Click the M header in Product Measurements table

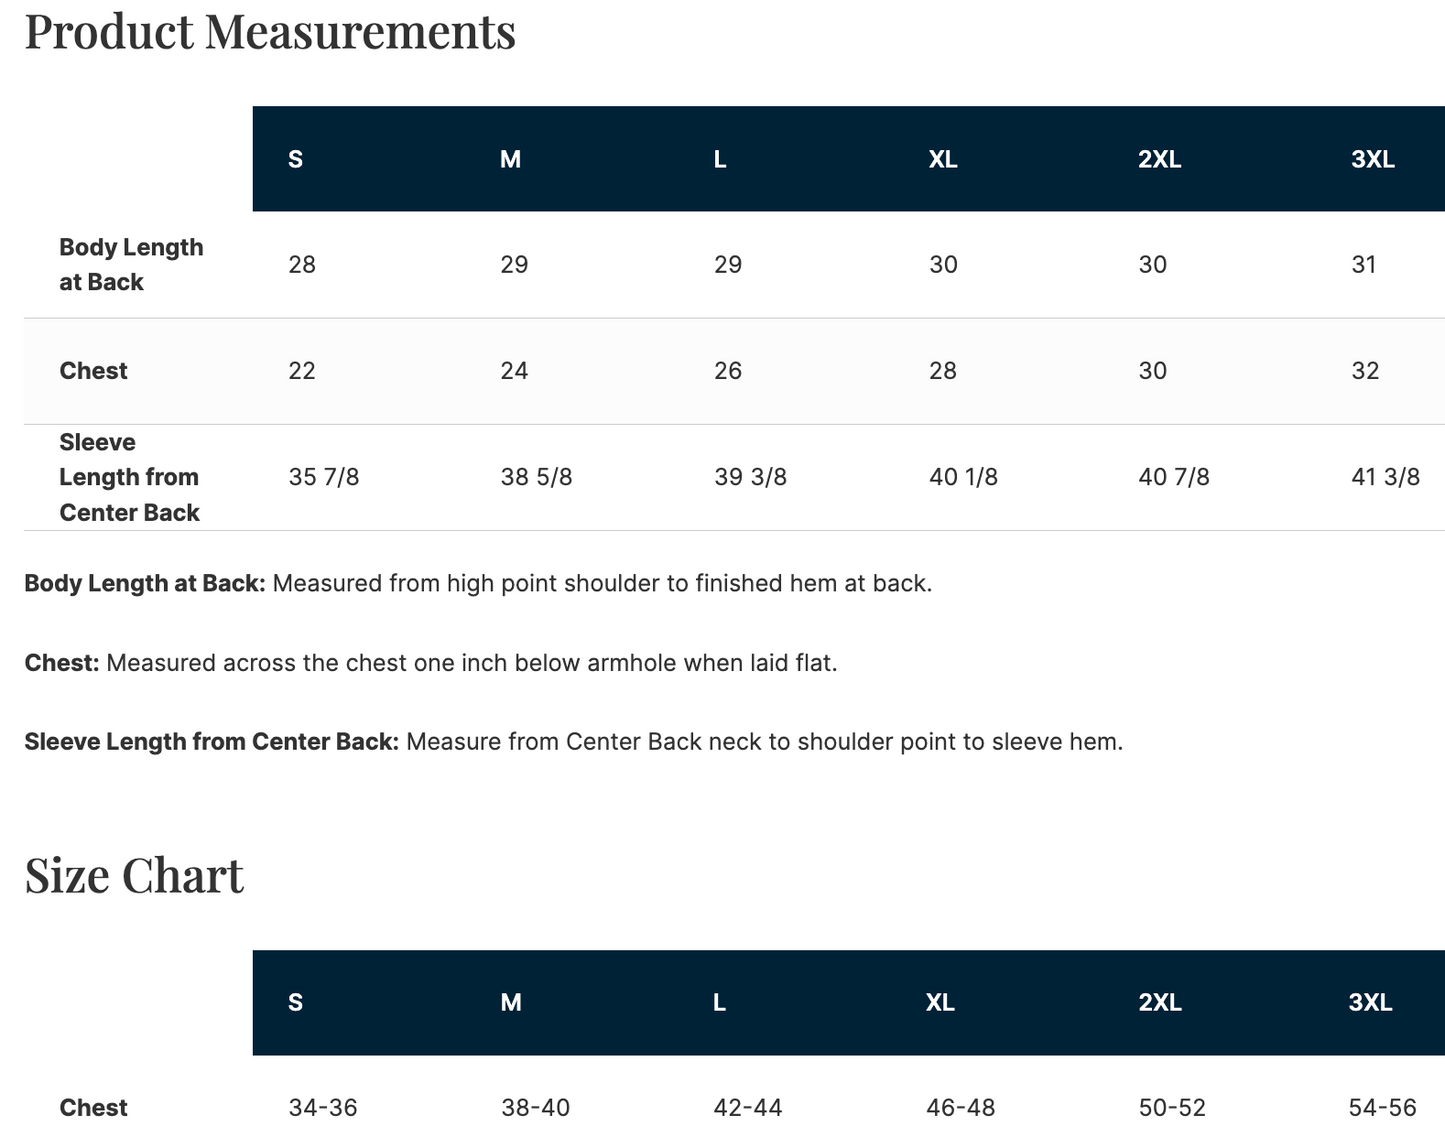pyautogui.click(x=510, y=159)
